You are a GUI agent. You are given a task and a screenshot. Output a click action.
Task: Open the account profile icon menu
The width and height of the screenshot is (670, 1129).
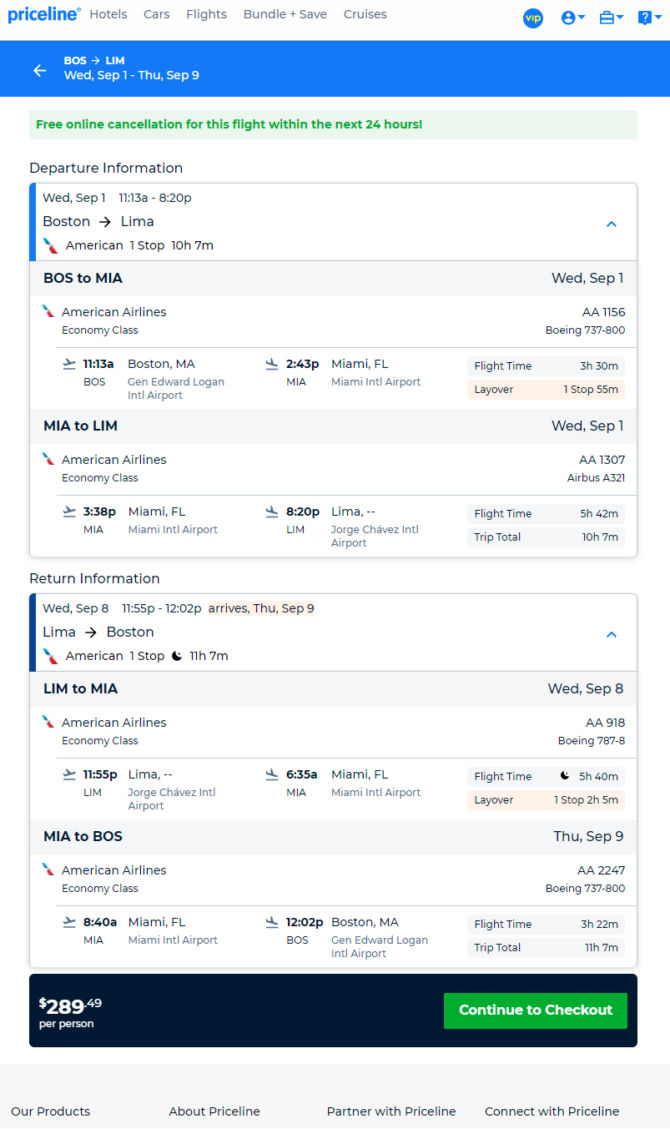click(x=573, y=18)
